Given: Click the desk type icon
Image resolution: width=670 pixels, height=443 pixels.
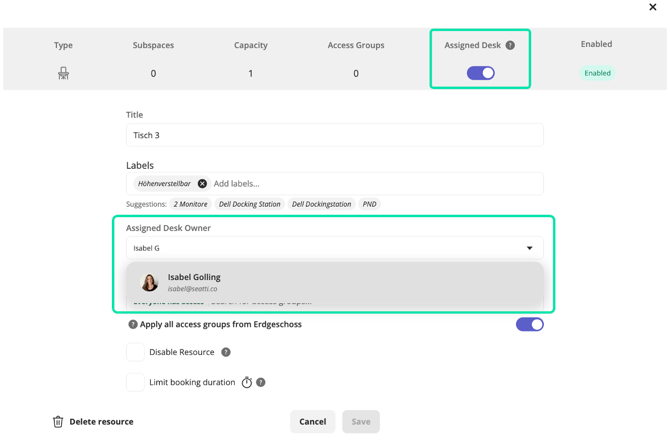Looking at the screenshot, I should click(x=63, y=73).
